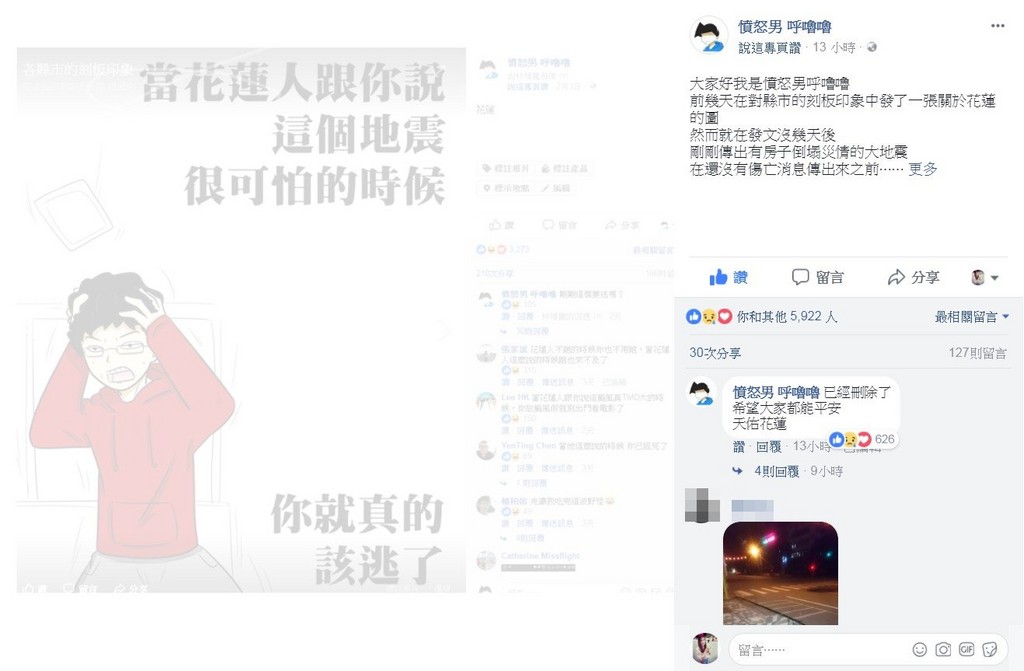Open 憤怒男 呼嚕嚕 page name in post header
Viewport: 1024px width, 671px height.
coord(784,27)
